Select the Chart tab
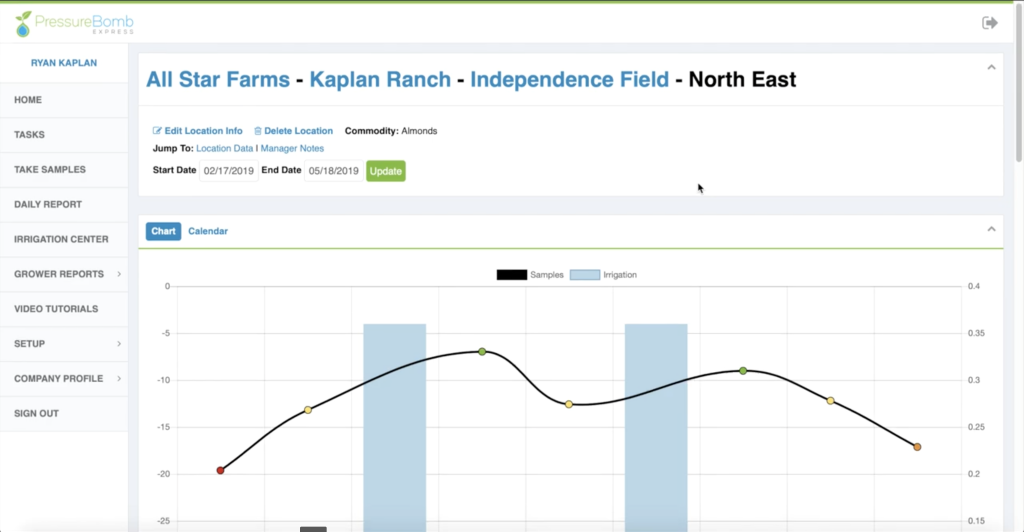 point(163,231)
